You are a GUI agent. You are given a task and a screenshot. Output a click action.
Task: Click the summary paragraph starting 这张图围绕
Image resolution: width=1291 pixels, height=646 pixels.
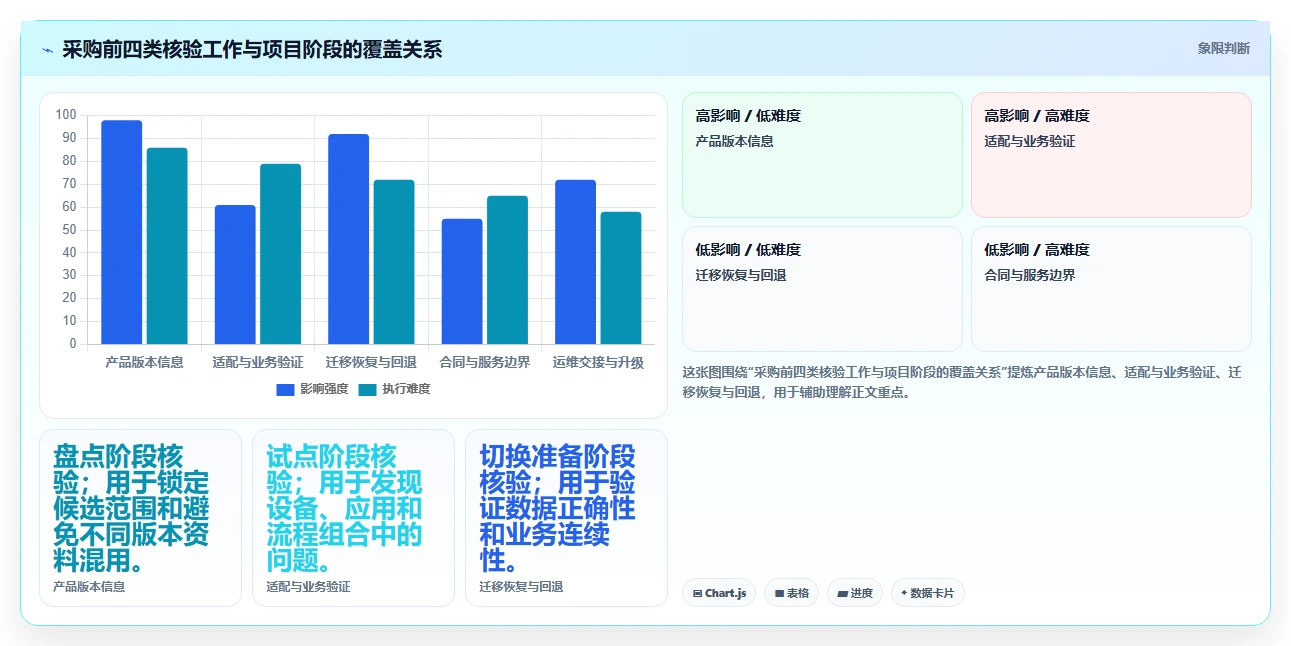962,382
